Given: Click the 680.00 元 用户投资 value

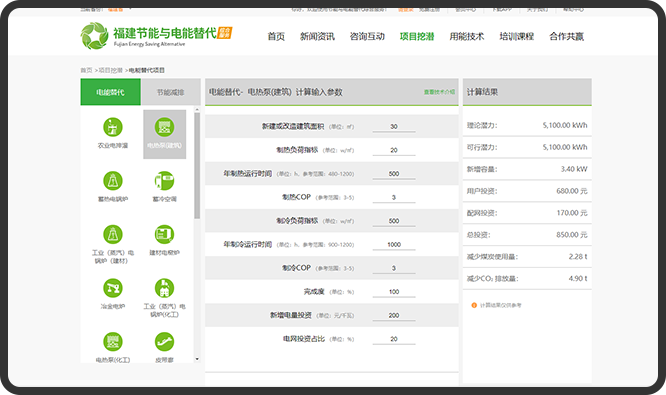Looking at the screenshot, I should (x=572, y=191).
